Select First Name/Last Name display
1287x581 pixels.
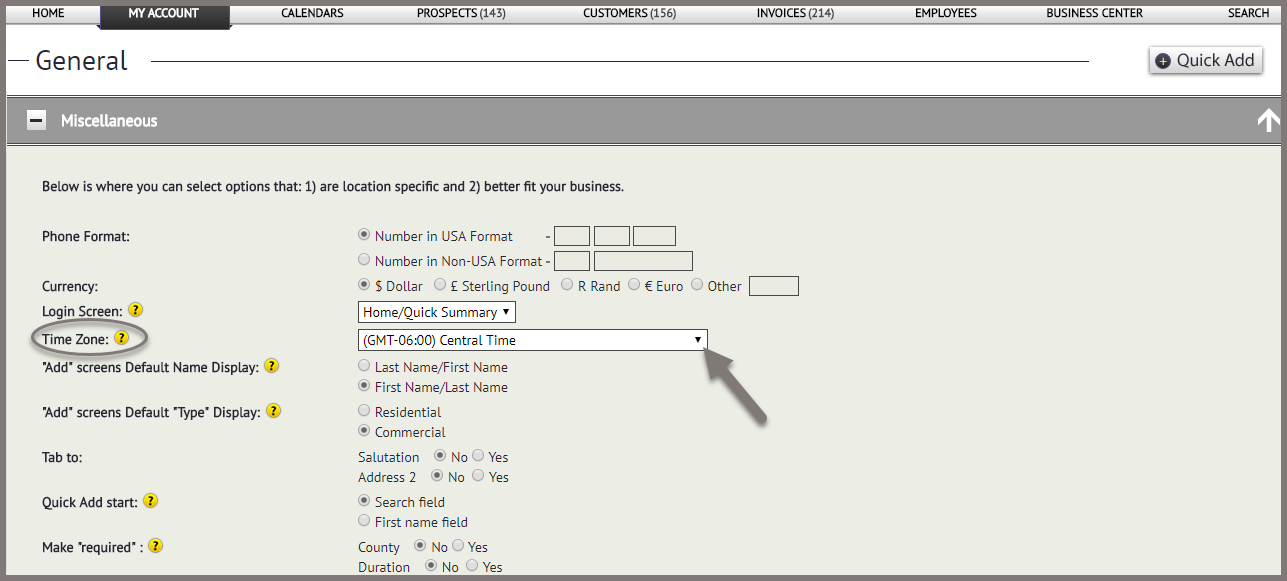(364, 386)
